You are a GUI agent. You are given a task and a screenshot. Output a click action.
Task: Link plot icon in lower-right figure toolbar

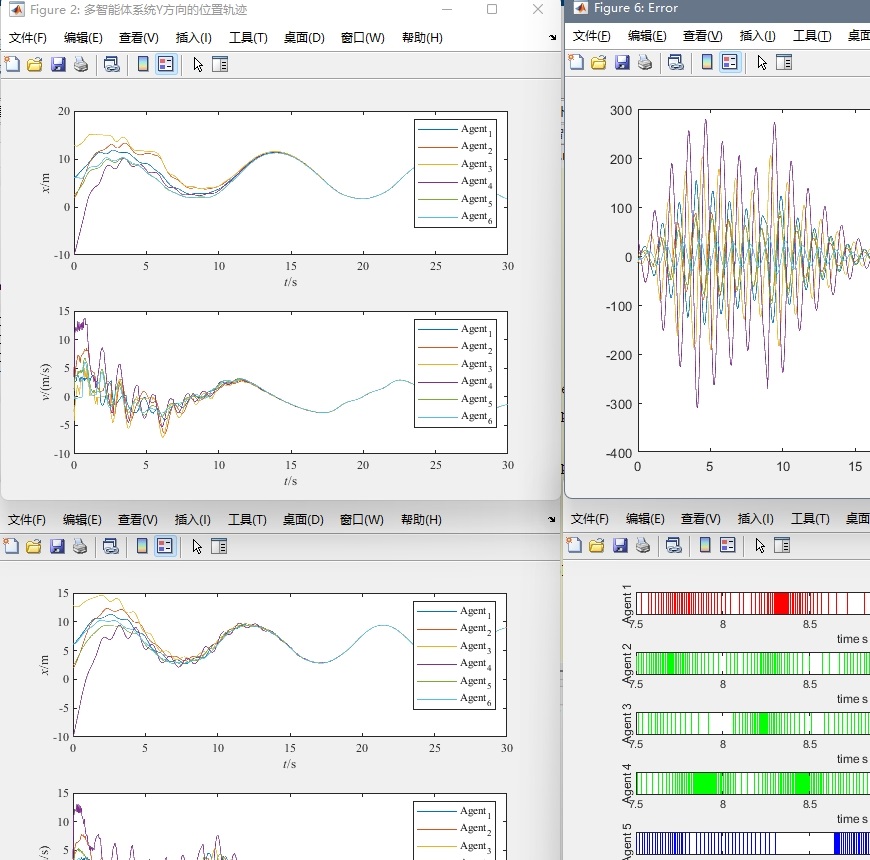tap(674, 545)
